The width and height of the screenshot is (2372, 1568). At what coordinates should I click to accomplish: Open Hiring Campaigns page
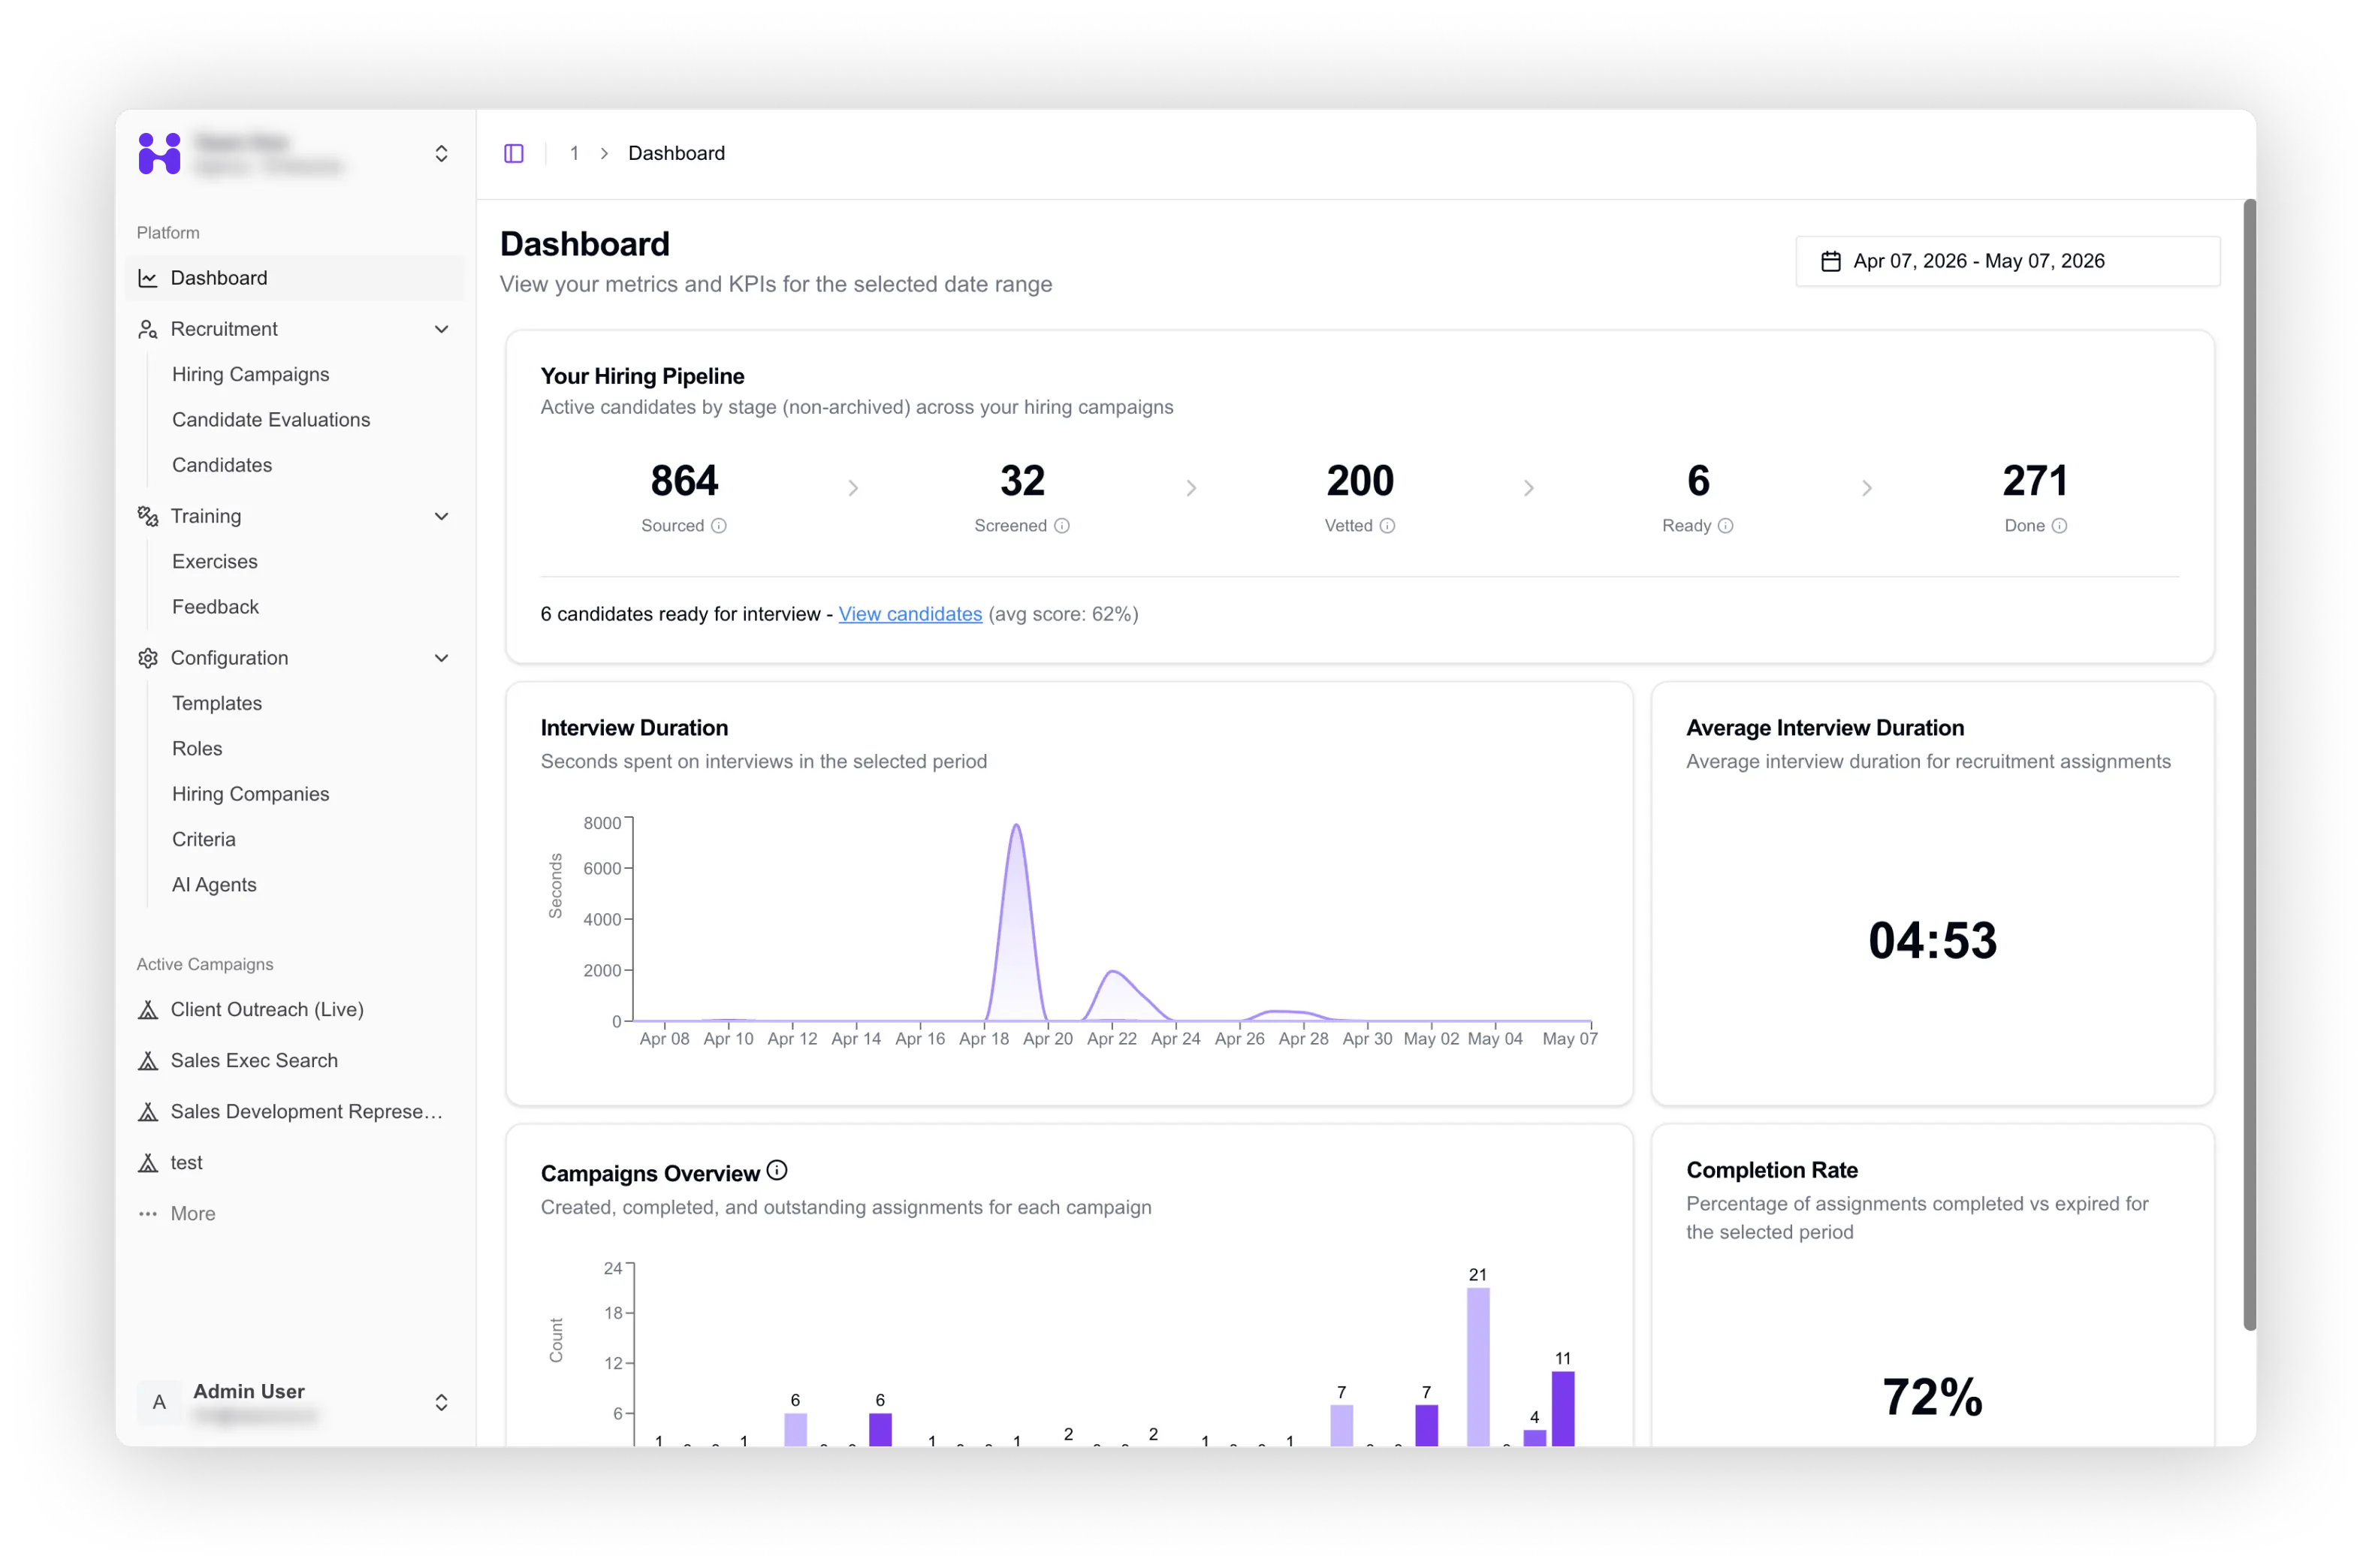250,374
